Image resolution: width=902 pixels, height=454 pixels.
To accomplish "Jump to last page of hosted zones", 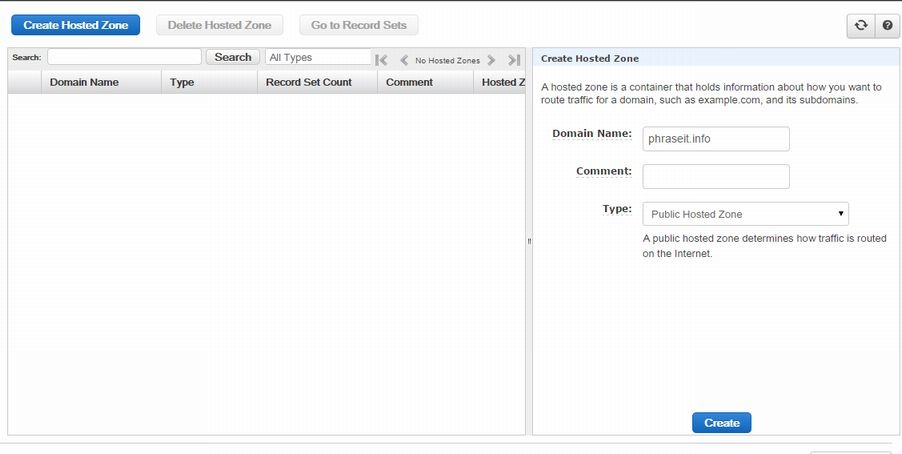I will click(514, 60).
